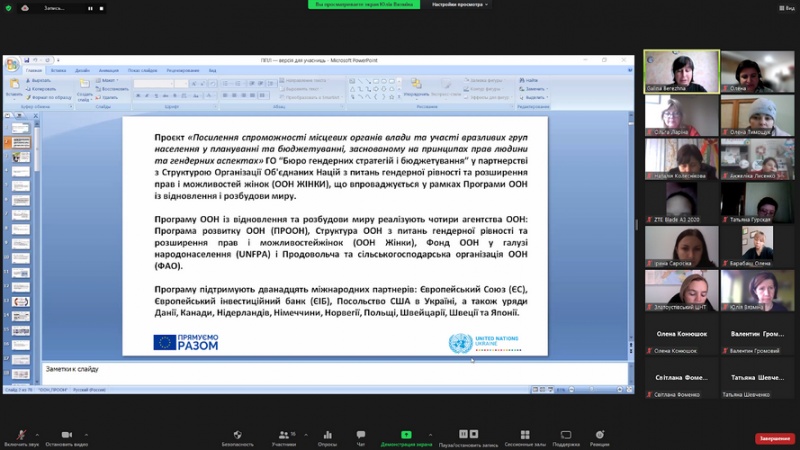Click the slide notes field

[x=330, y=370]
